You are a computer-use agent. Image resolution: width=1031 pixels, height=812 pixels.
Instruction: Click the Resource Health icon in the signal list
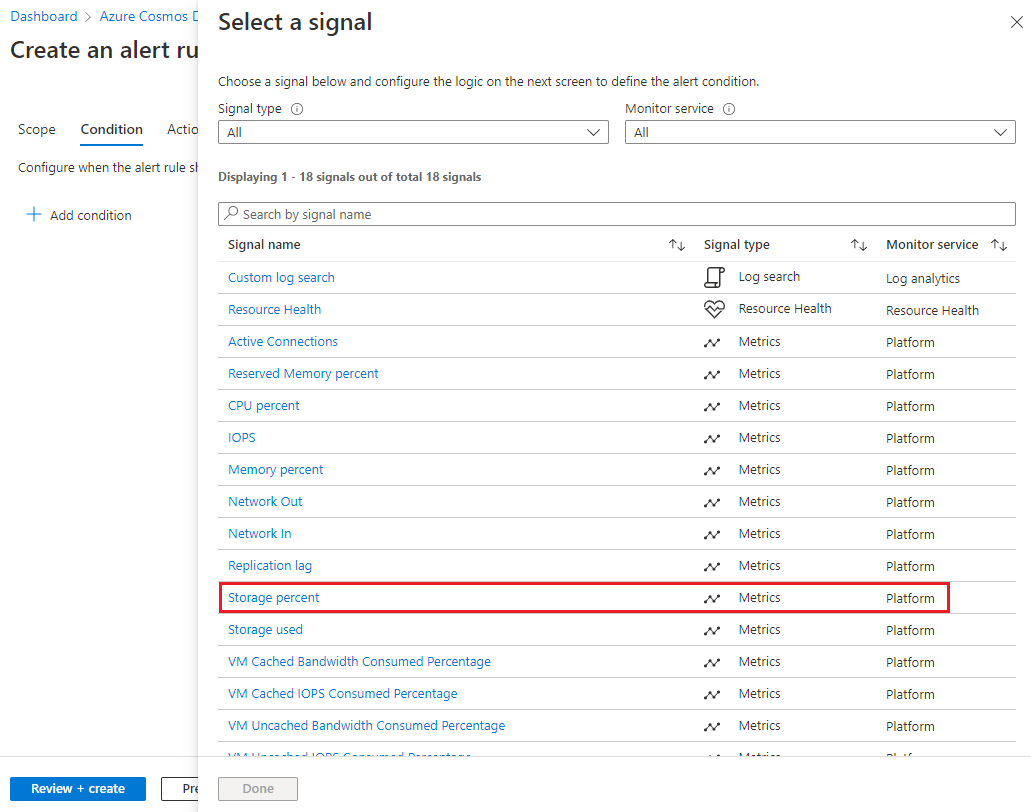714,309
